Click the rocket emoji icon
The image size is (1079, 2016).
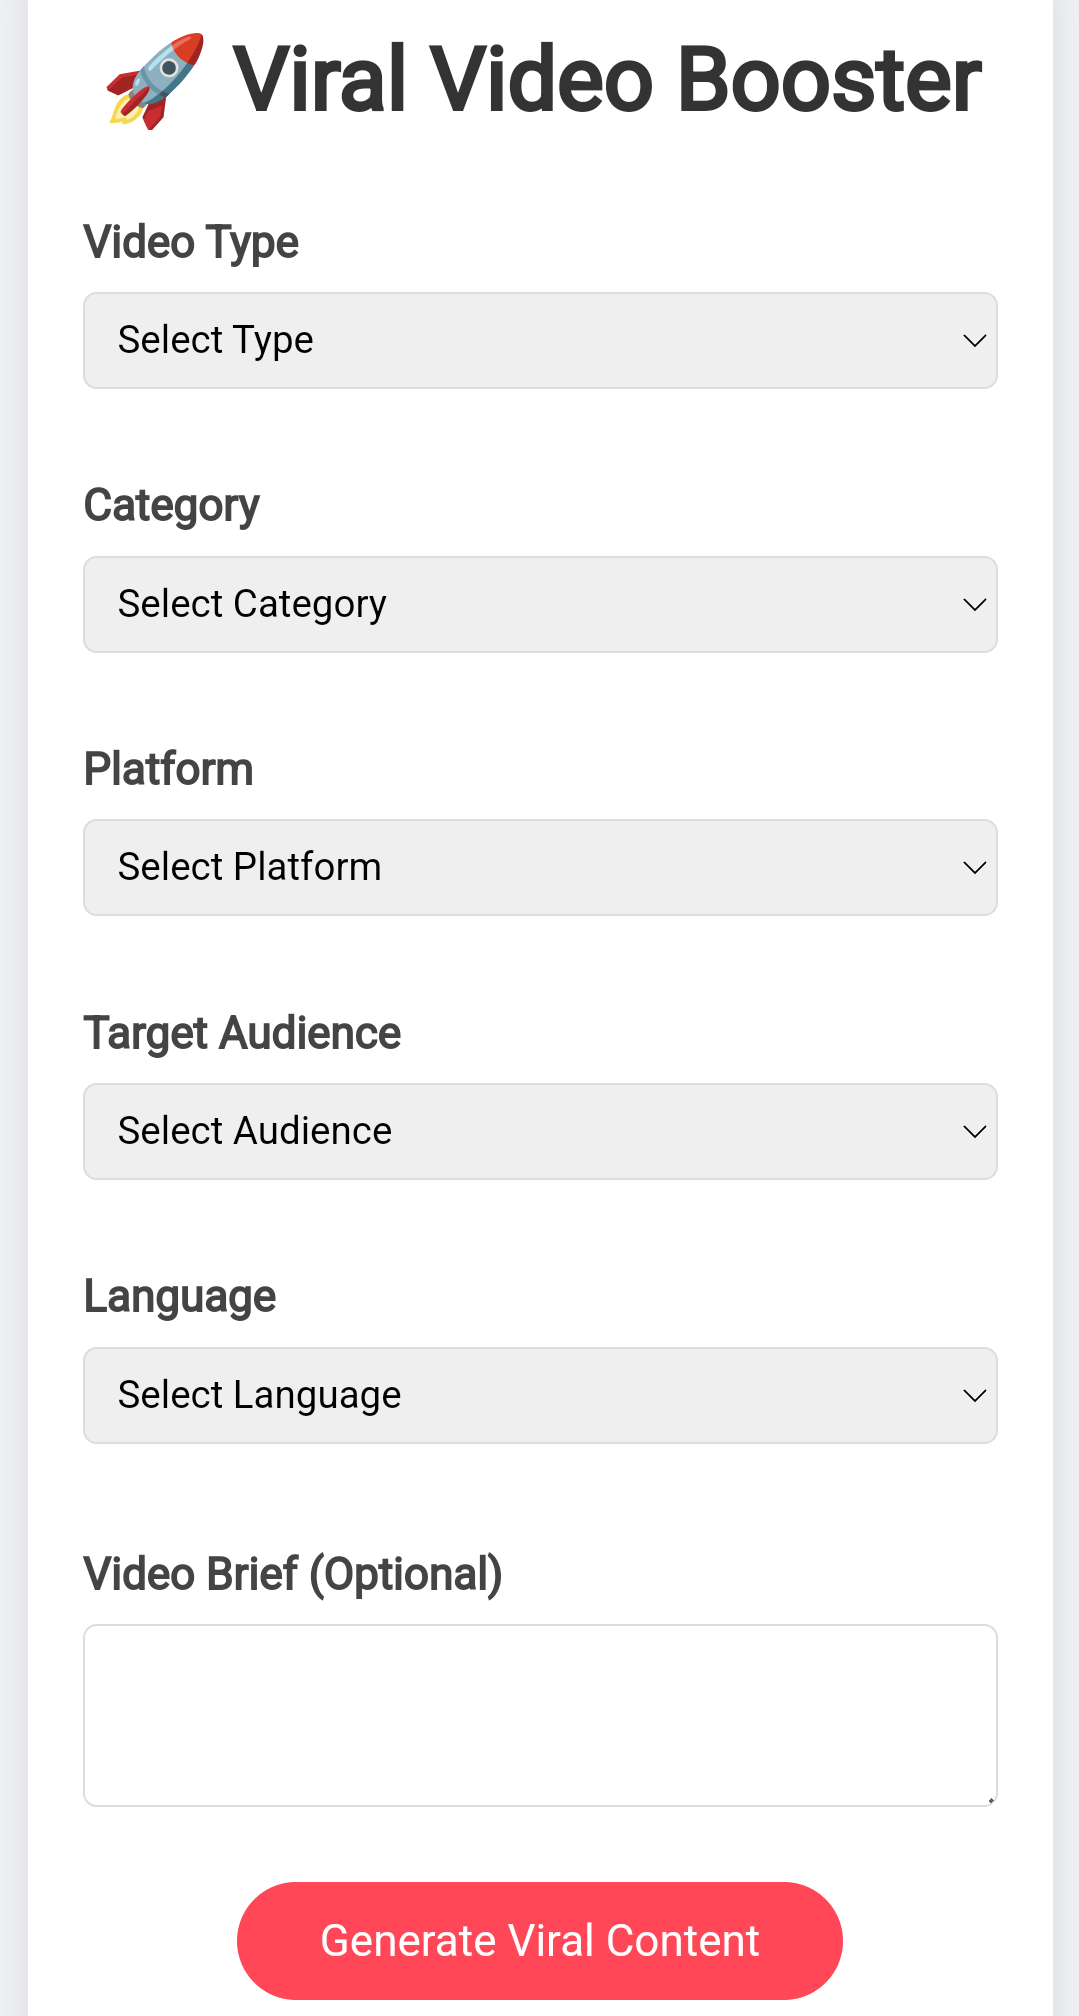(155, 81)
